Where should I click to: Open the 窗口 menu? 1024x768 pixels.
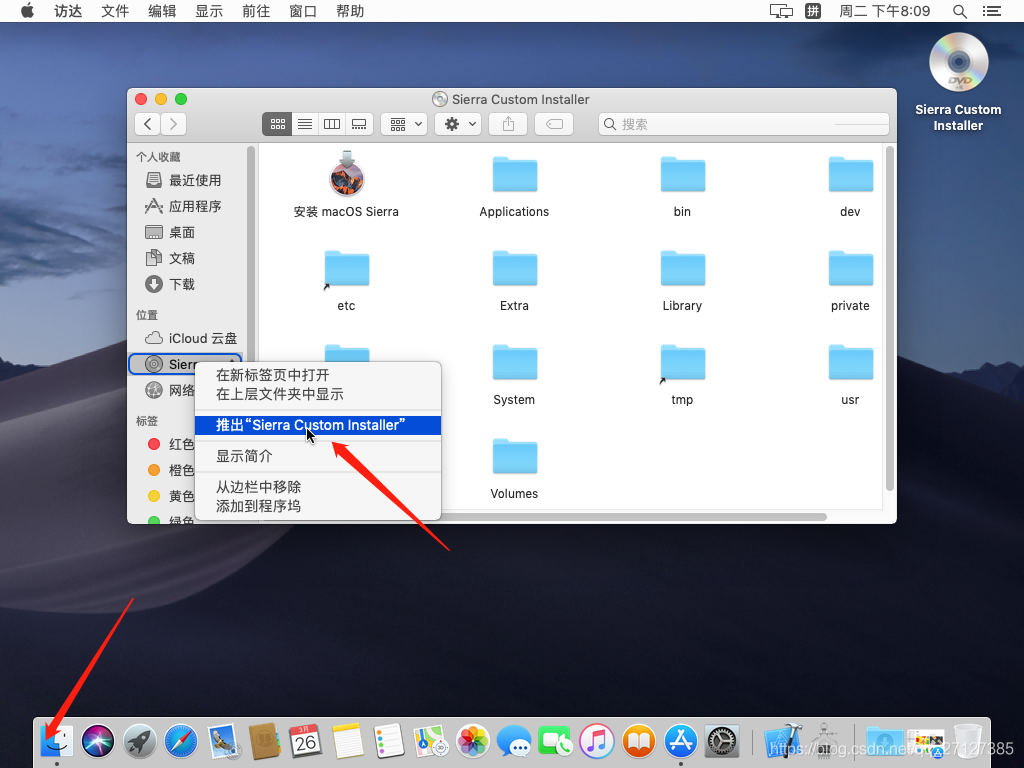[x=303, y=11]
